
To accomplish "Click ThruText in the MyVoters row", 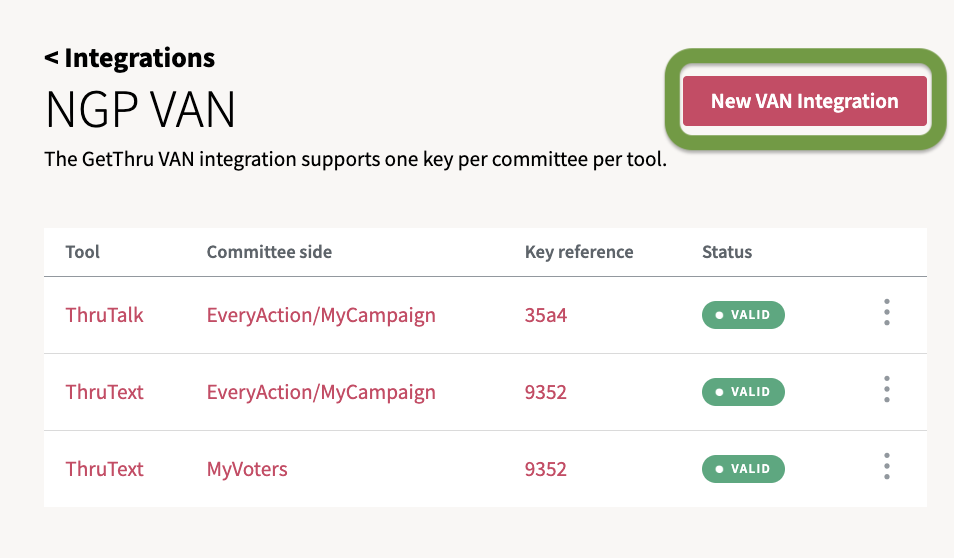I will tap(105, 469).
